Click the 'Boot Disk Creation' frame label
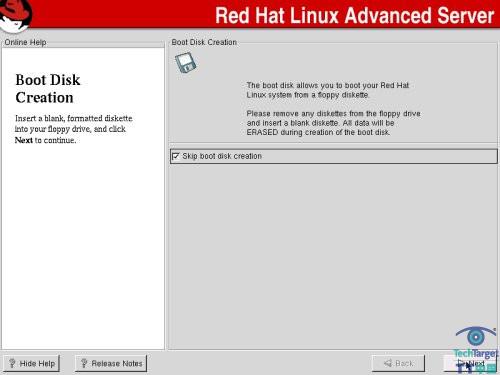 [x=204, y=42]
